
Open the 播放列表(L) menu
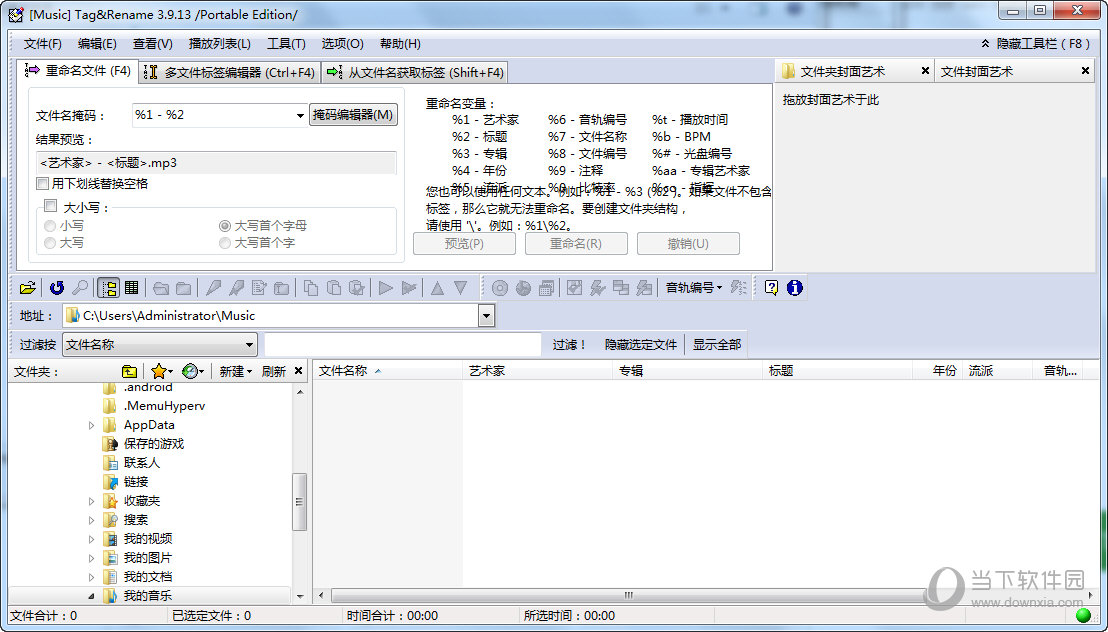click(x=220, y=44)
